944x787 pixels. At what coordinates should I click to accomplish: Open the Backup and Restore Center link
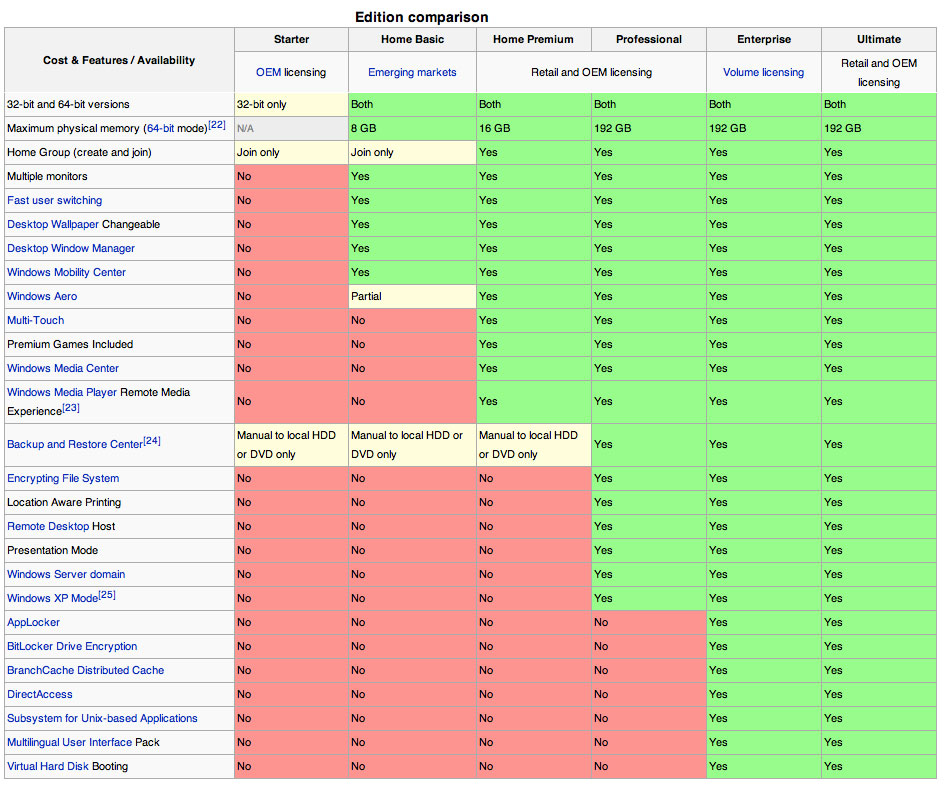click(75, 444)
